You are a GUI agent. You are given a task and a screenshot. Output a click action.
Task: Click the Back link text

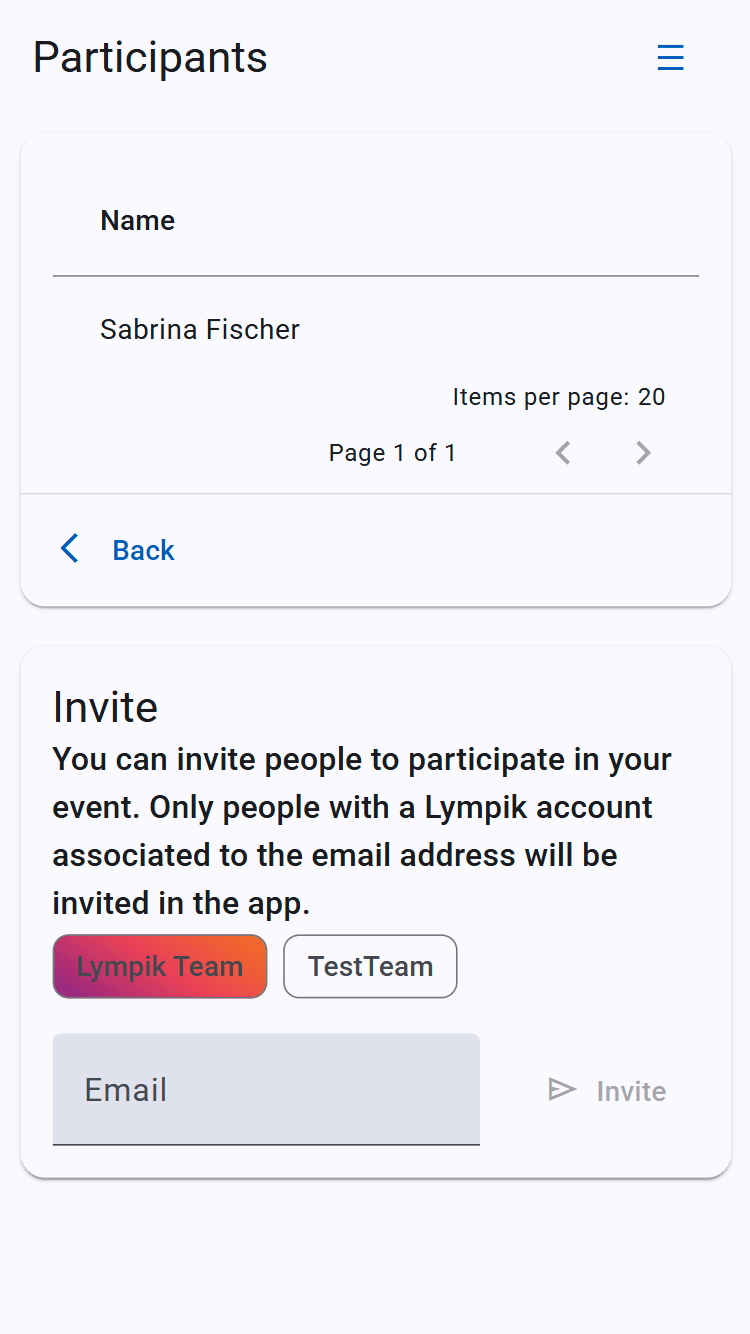coord(143,550)
